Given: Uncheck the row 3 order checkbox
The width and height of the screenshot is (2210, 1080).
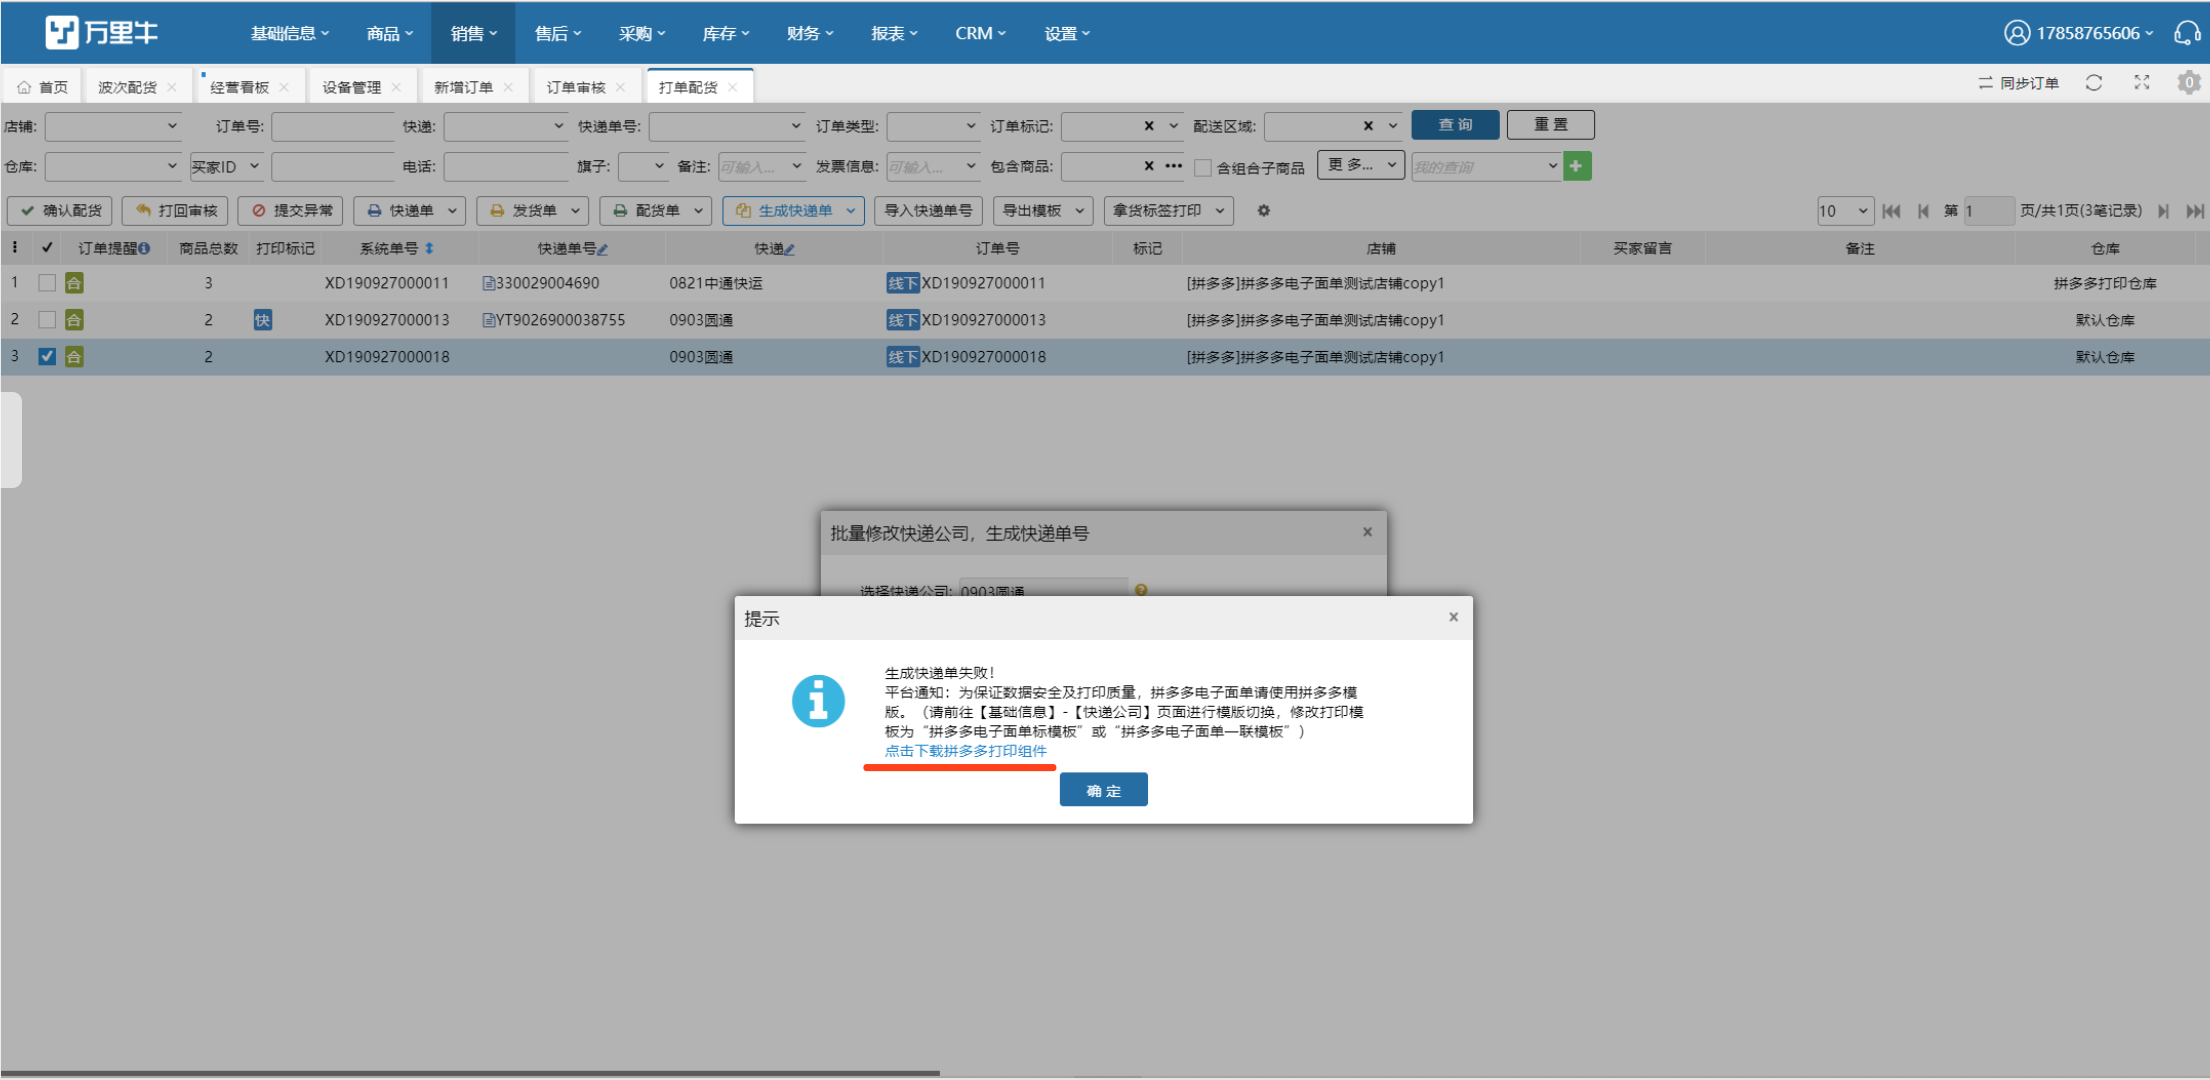Looking at the screenshot, I should click(x=47, y=356).
